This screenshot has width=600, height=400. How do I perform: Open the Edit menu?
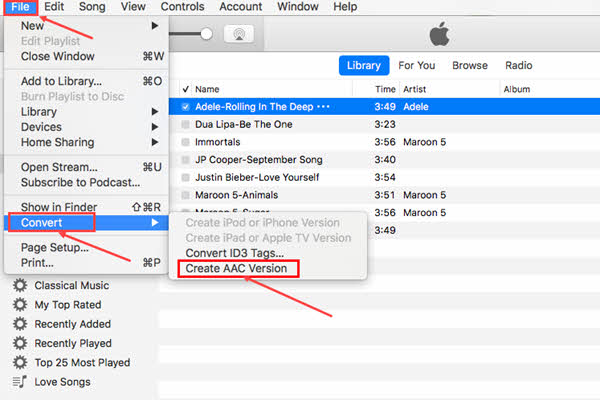click(54, 7)
